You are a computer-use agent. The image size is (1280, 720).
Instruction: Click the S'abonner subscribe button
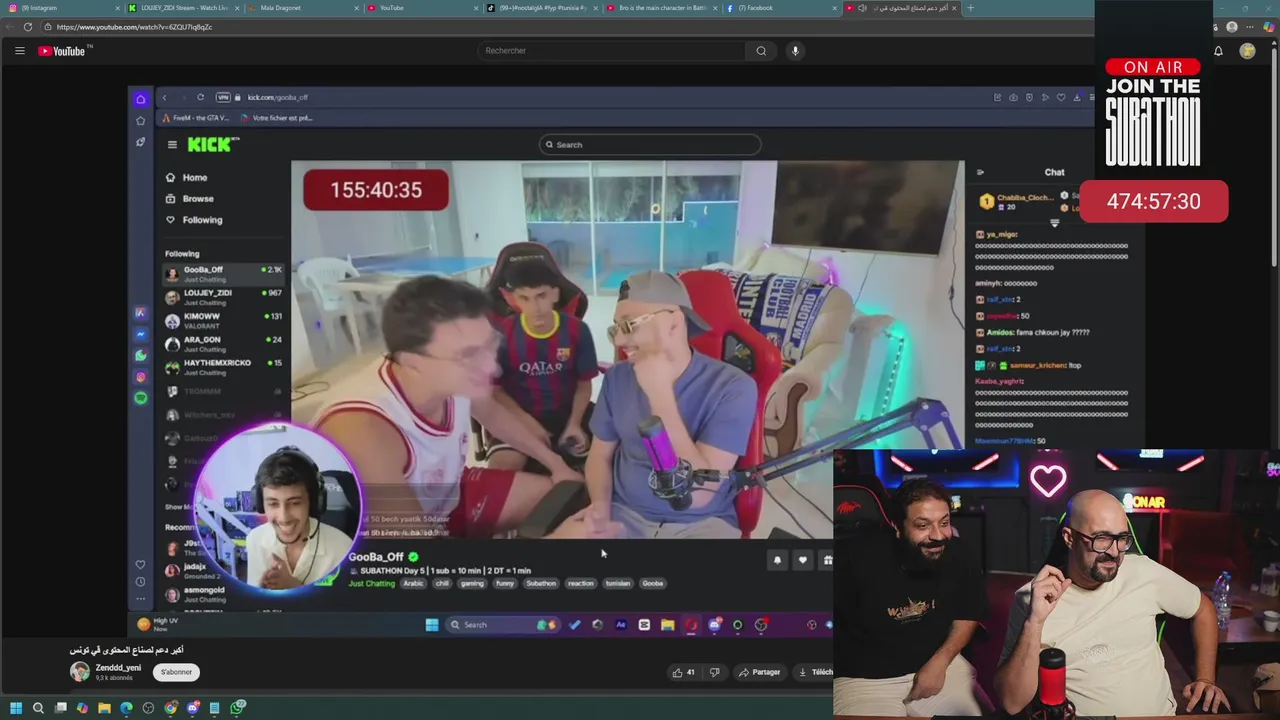click(177, 672)
